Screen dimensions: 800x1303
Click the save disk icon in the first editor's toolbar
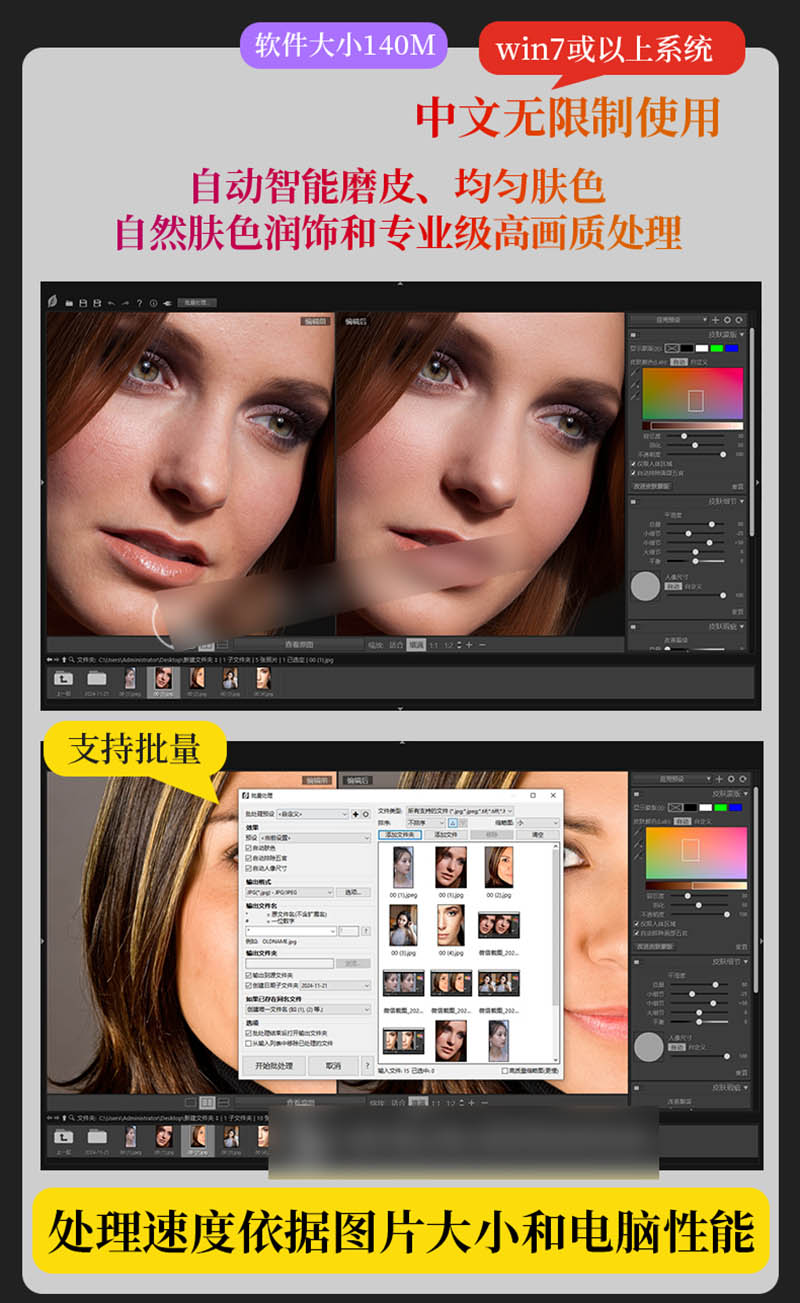point(83,303)
